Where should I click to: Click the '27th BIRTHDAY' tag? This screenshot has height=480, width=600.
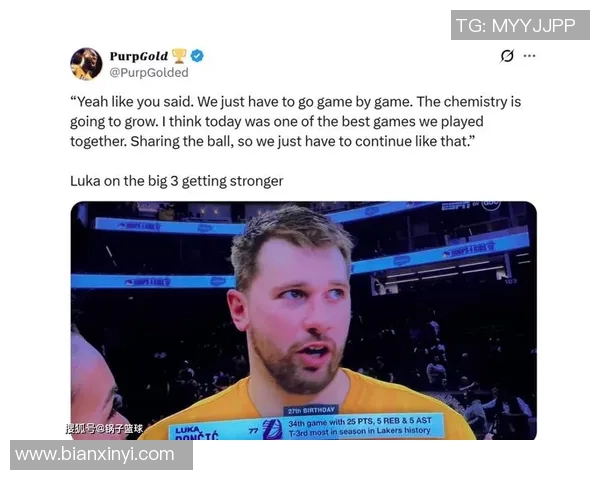pyautogui.click(x=311, y=410)
